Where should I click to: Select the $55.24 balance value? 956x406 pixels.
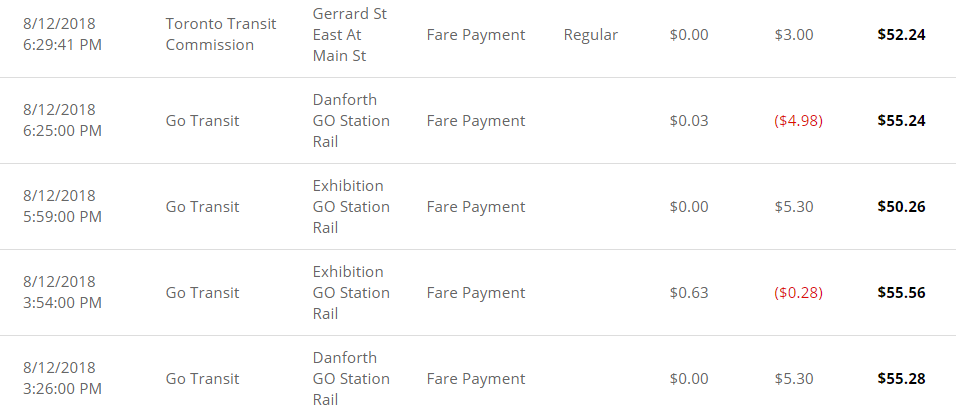[901, 121]
